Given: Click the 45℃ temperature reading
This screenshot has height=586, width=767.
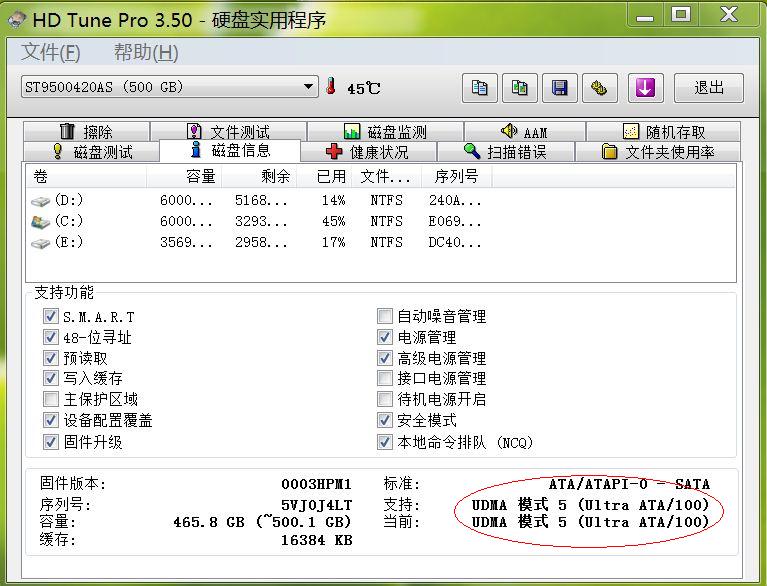Looking at the screenshot, I should point(363,89).
